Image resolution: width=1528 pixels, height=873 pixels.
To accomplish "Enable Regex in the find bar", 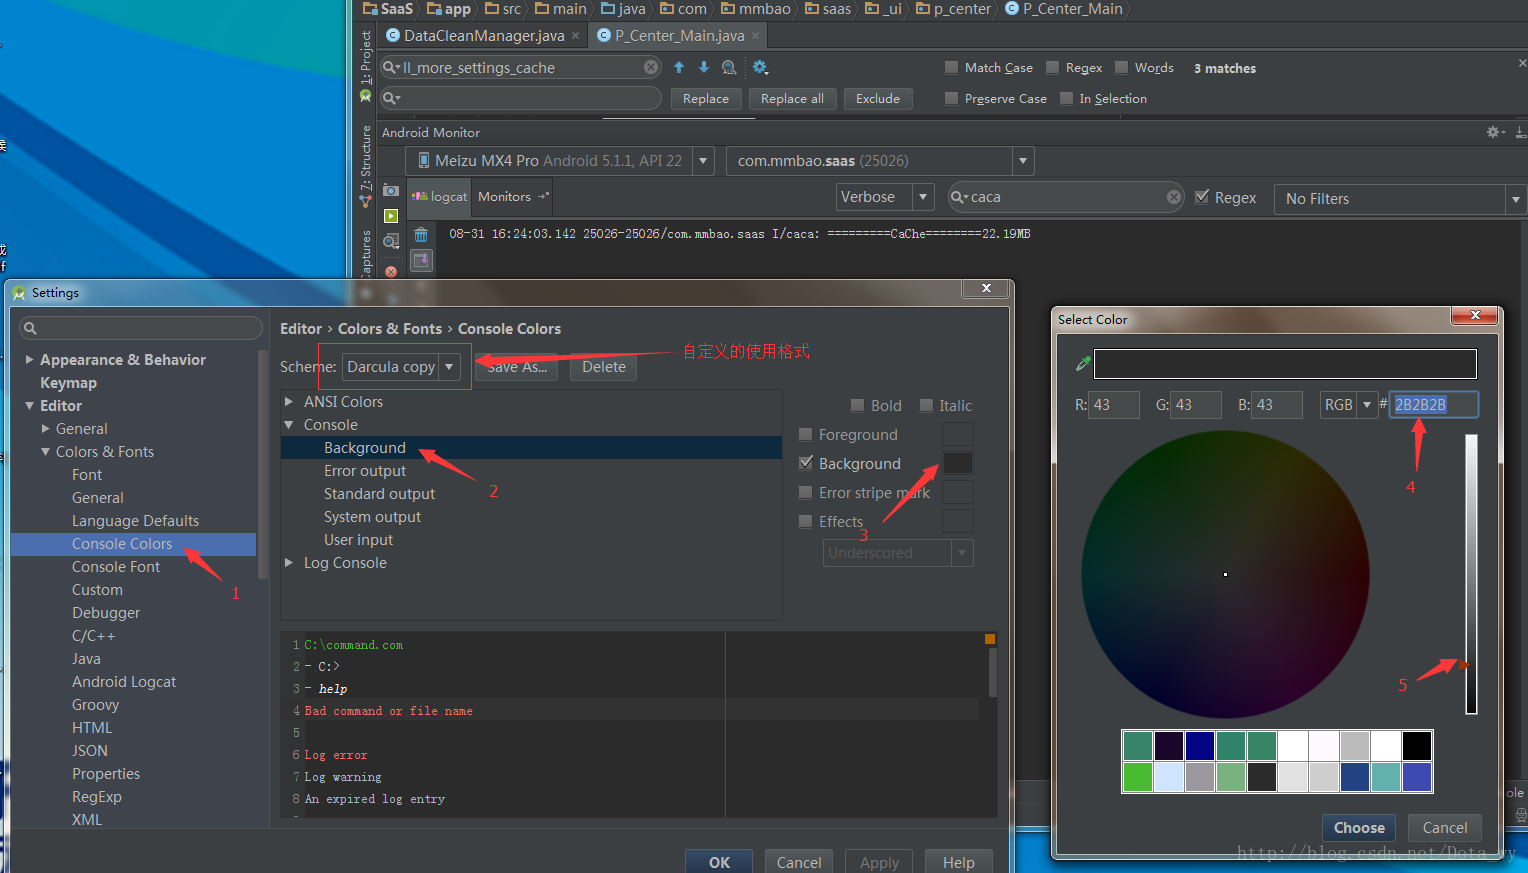I will (x=1052, y=67).
